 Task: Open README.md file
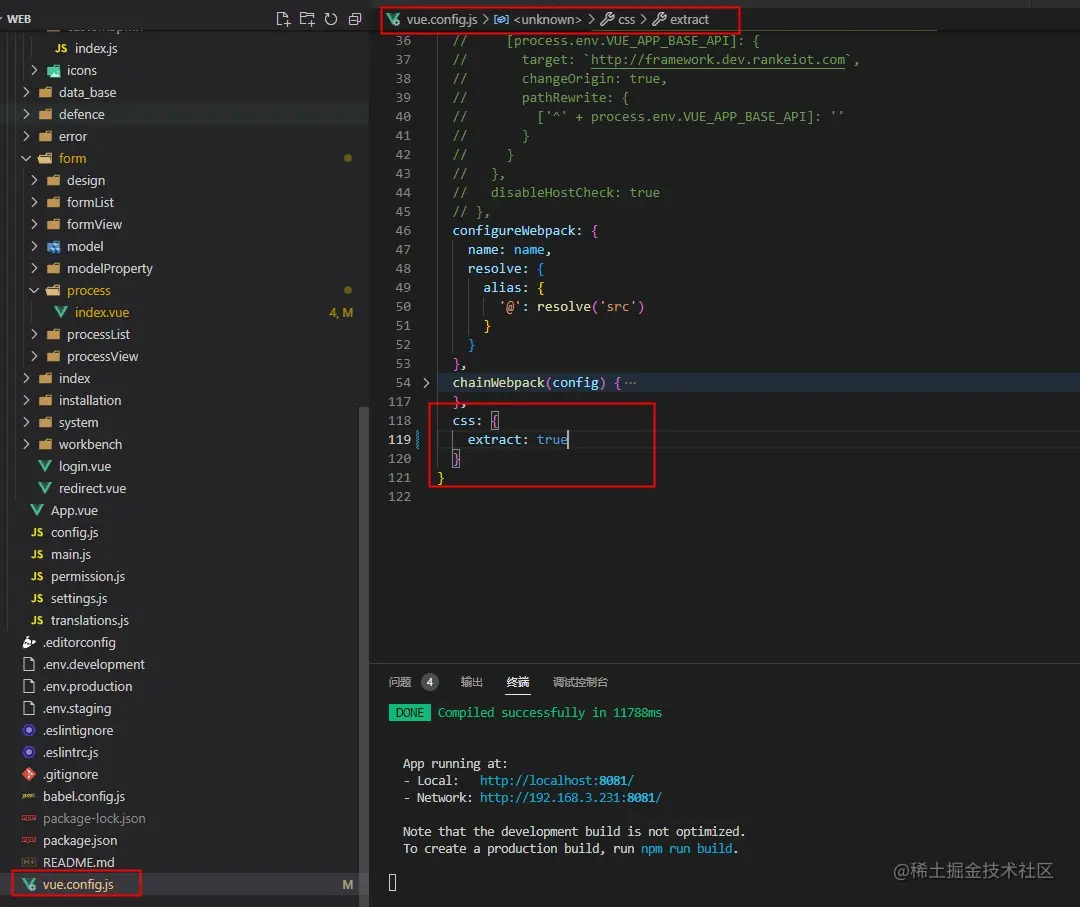click(79, 864)
